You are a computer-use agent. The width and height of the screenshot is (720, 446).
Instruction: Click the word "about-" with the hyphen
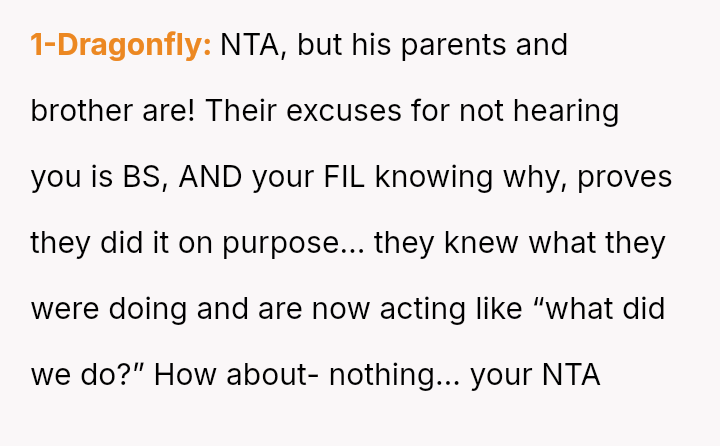click(272, 375)
